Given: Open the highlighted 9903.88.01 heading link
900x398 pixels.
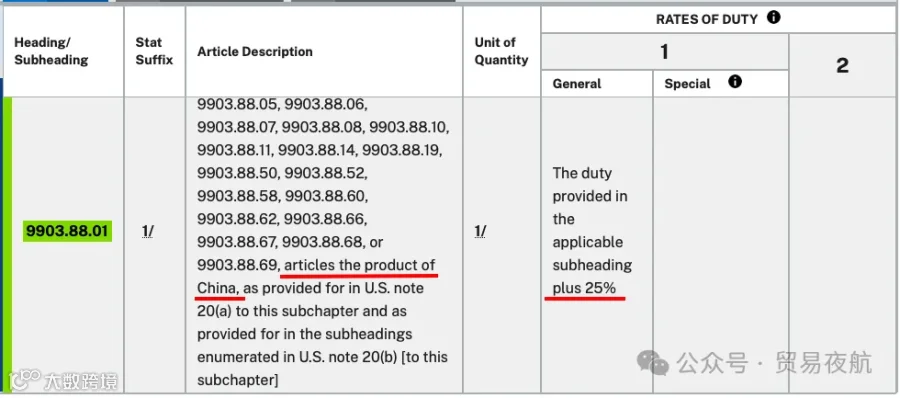Looking at the screenshot, I should click(x=67, y=231).
